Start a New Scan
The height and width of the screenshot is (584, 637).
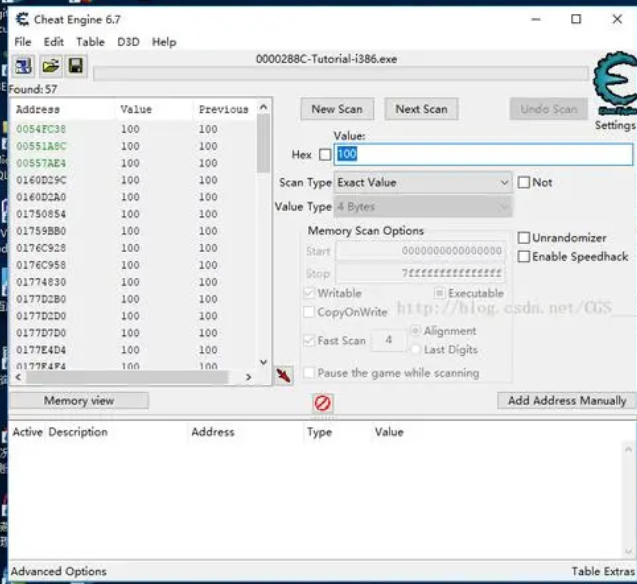tap(337, 109)
